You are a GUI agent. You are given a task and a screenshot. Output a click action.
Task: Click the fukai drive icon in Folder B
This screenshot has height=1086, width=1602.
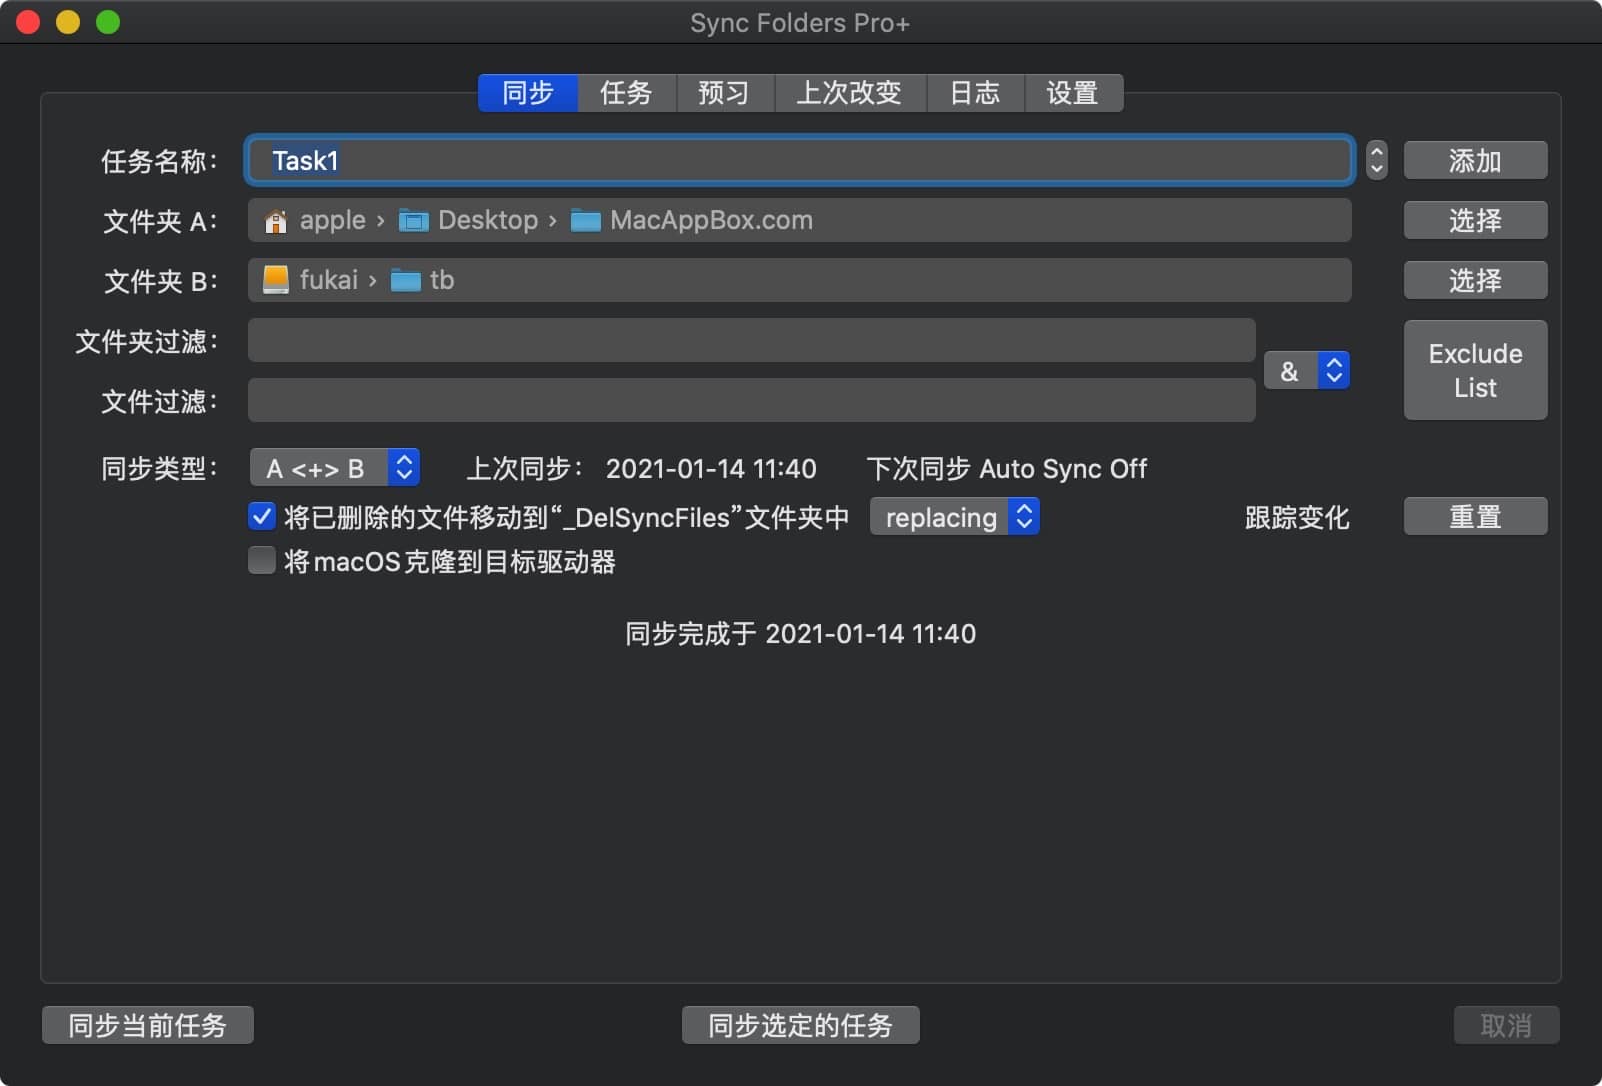(x=275, y=280)
